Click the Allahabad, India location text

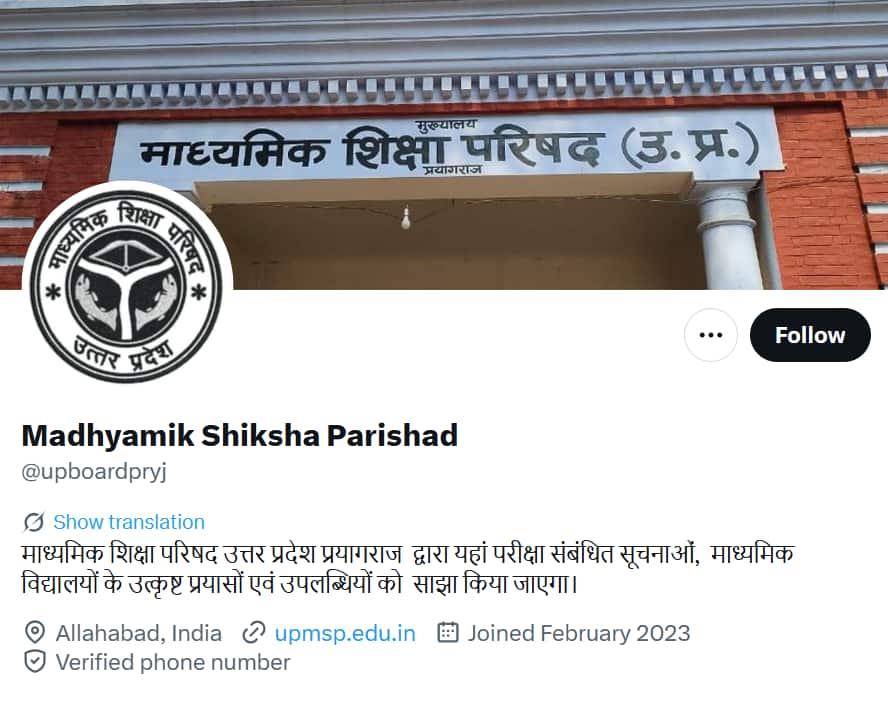point(139,633)
